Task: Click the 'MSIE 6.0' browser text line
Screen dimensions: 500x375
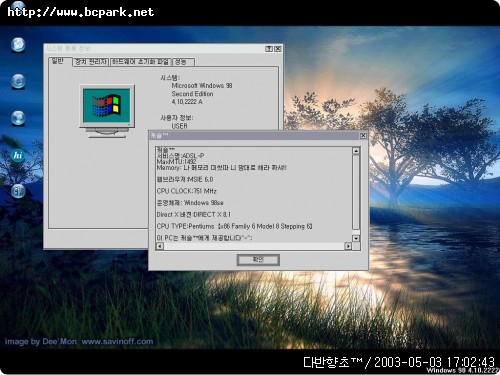Action: 185,179
